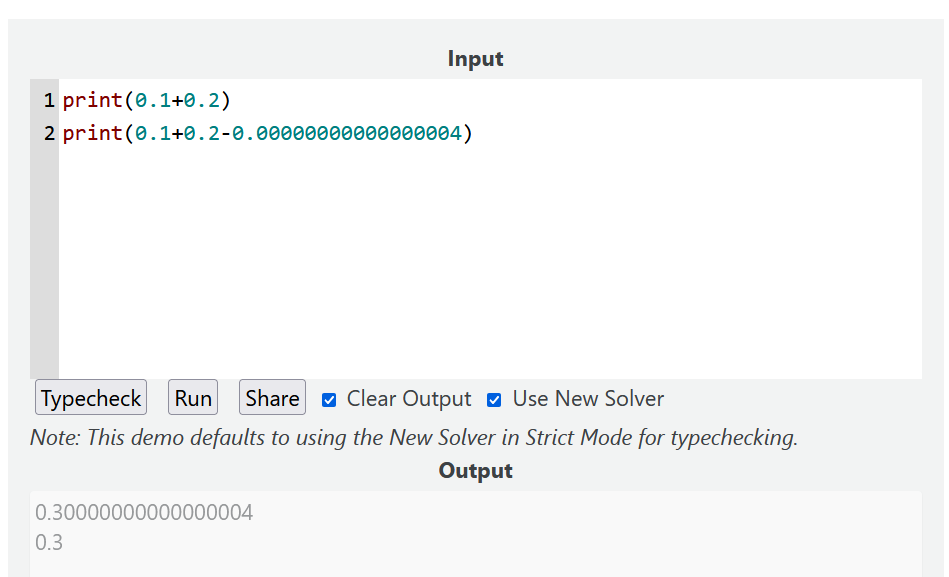
Task: Disable the Use New Solver checkbox
Action: click(494, 400)
